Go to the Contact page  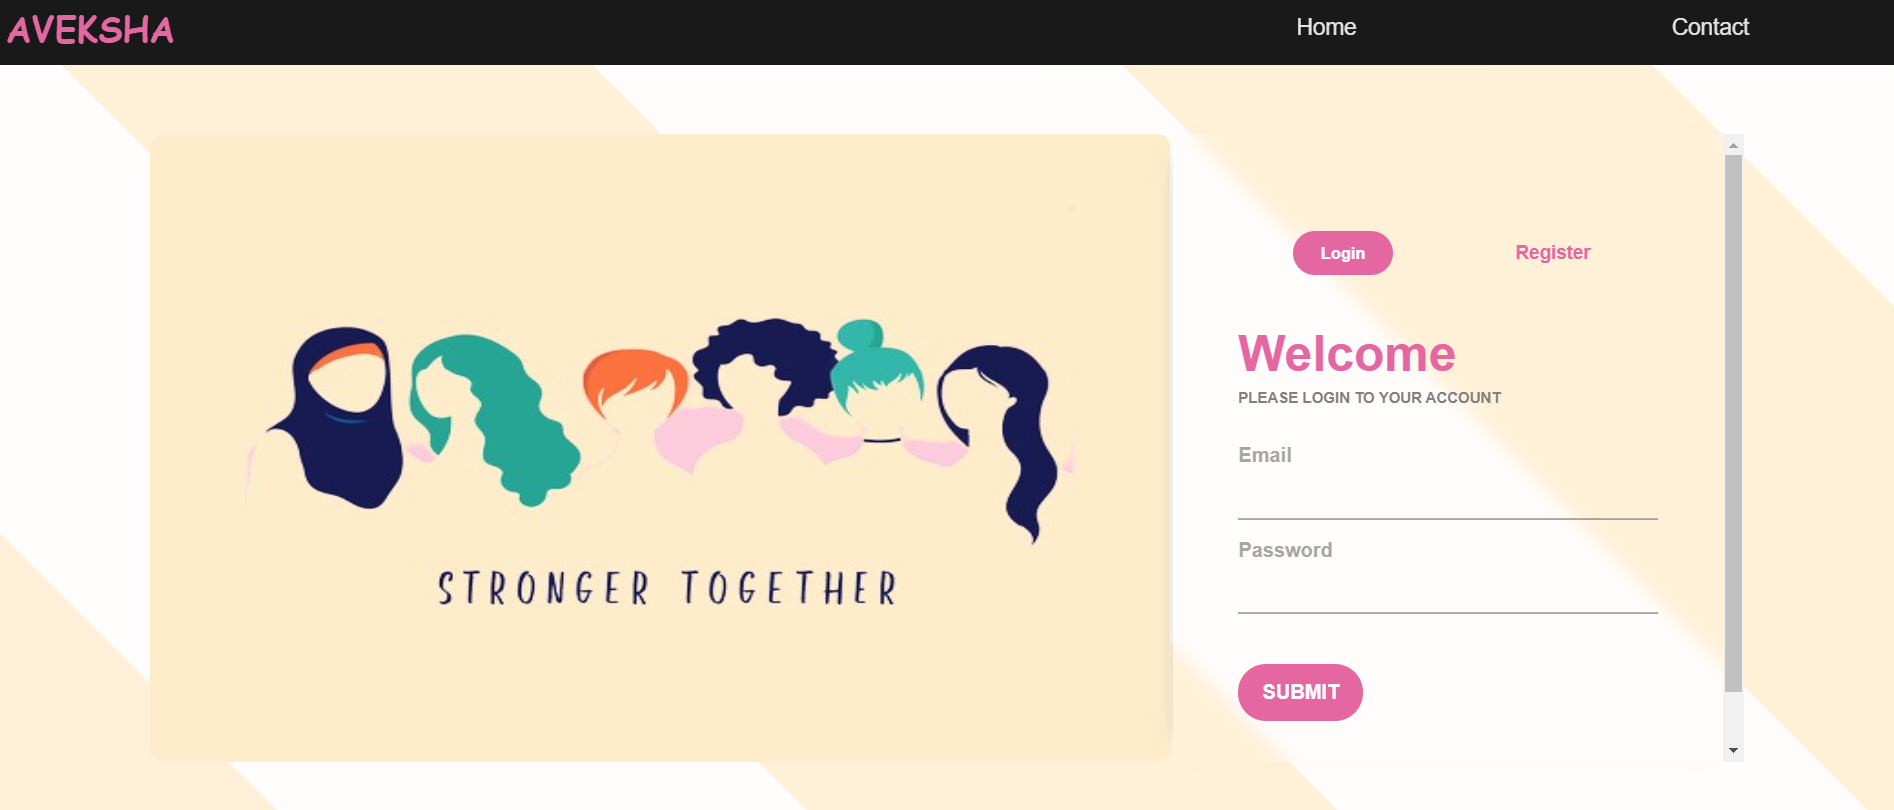tap(1710, 27)
